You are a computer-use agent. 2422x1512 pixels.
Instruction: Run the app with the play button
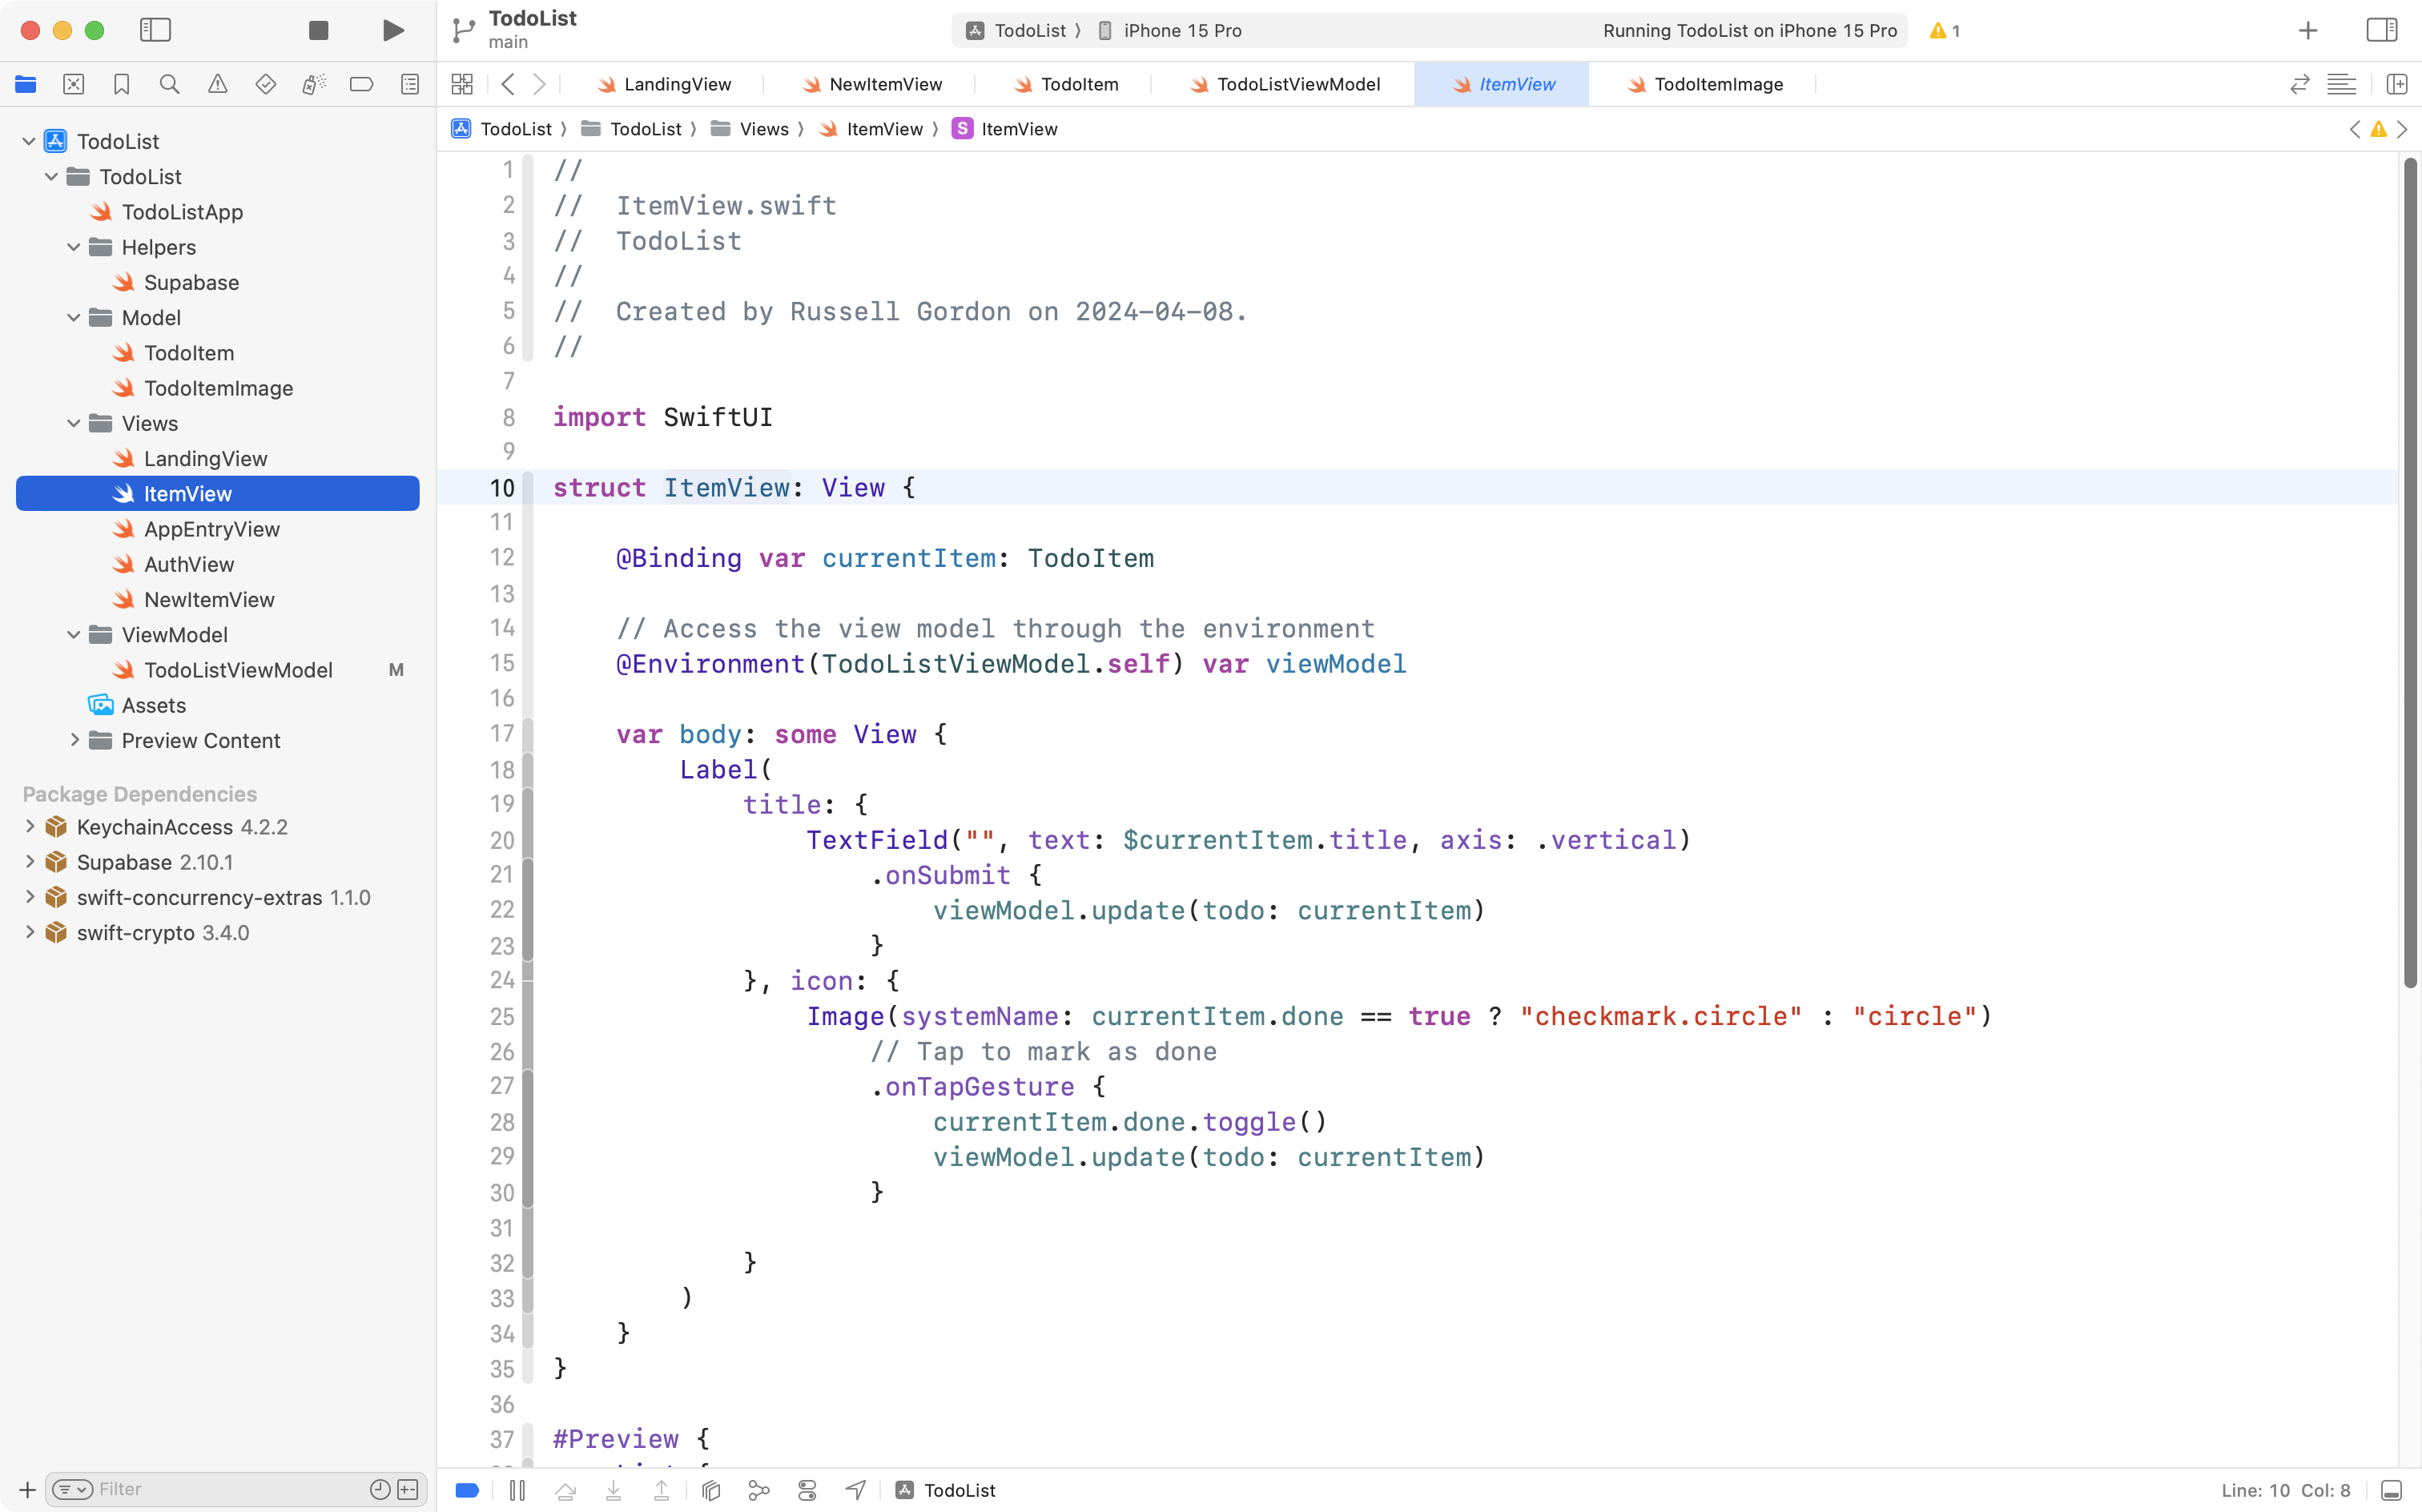click(392, 30)
